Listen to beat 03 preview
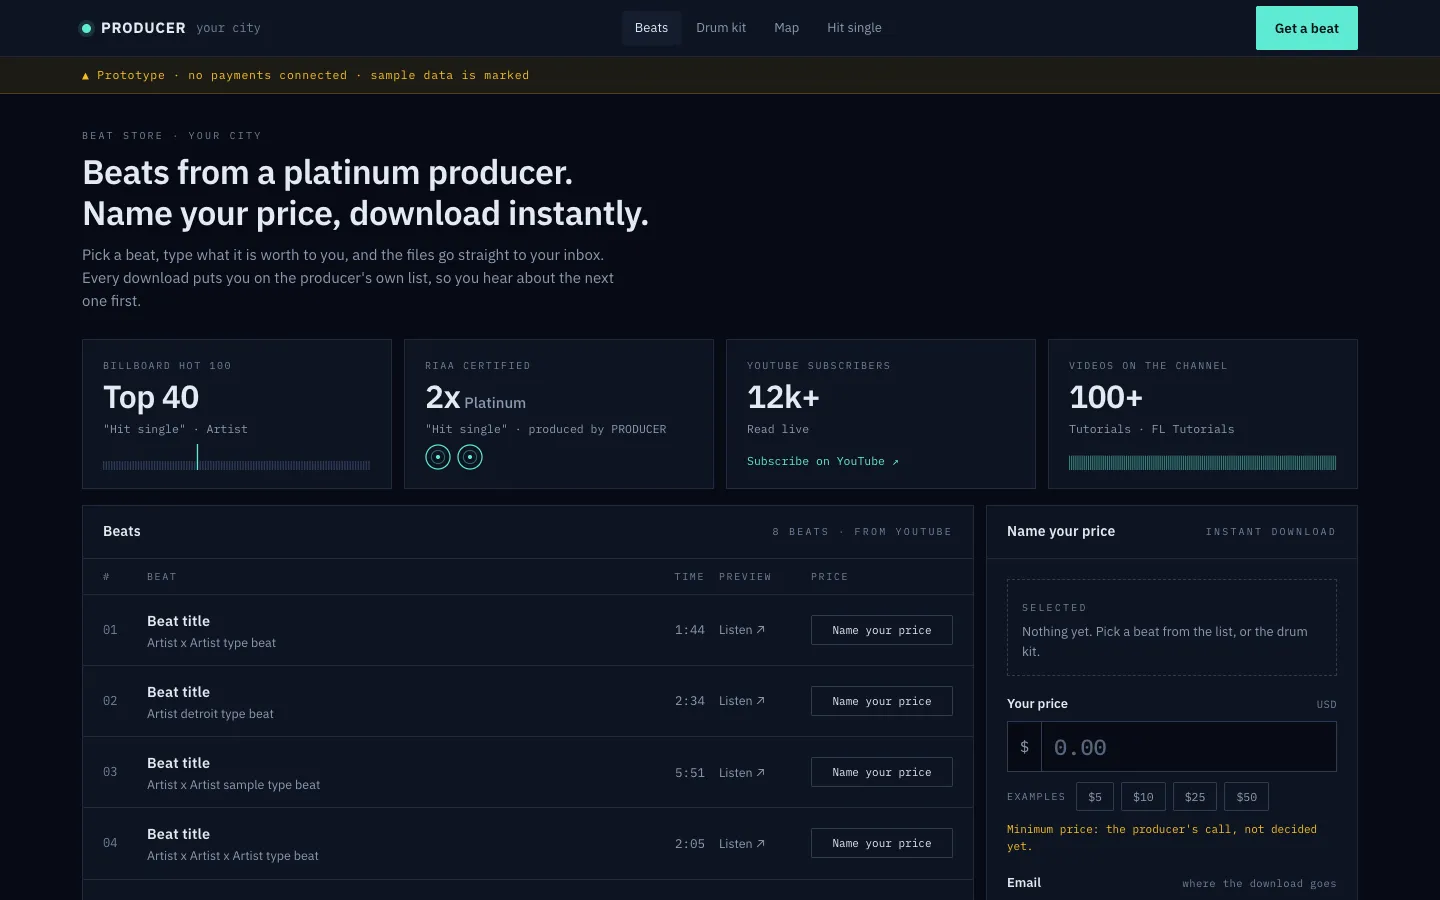The width and height of the screenshot is (1440, 900). [x=742, y=773]
